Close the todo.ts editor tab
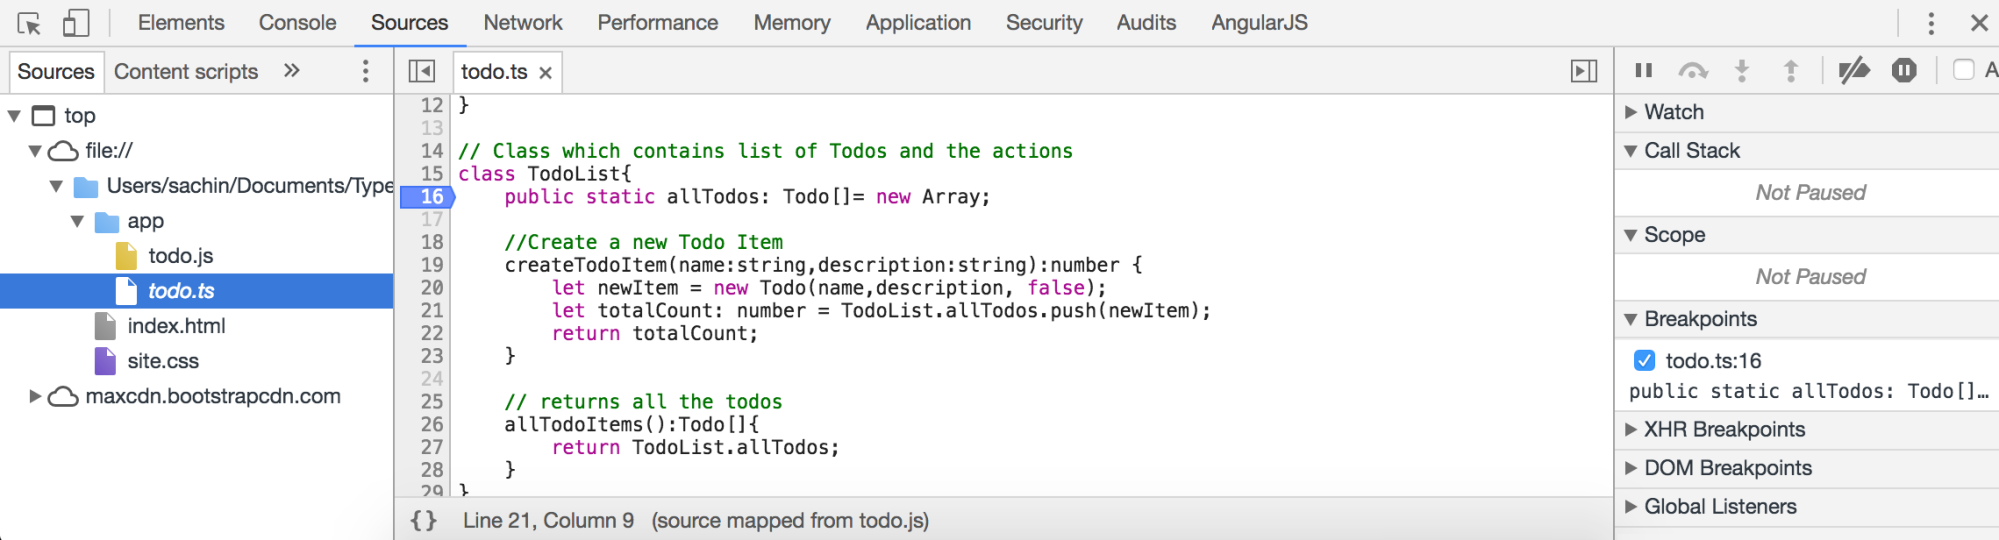The image size is (1999, 540). click(545, 72)
